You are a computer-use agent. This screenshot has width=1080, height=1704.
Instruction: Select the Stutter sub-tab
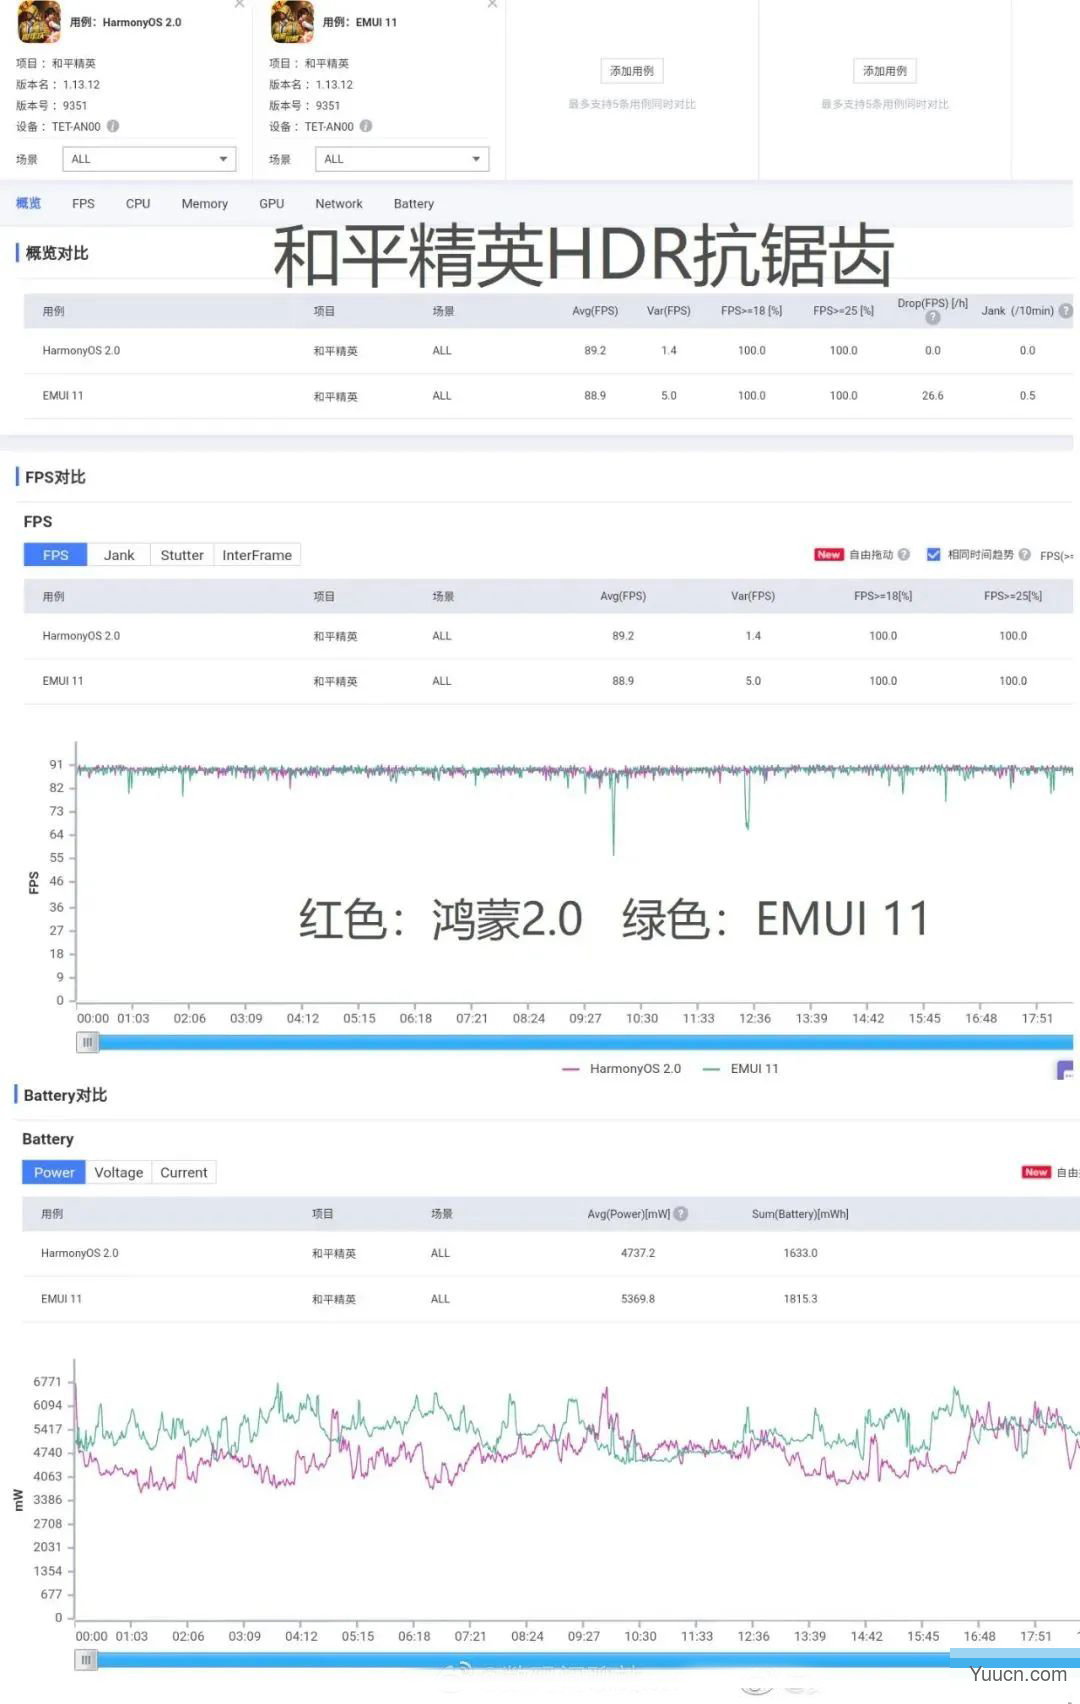coord(182,555)
